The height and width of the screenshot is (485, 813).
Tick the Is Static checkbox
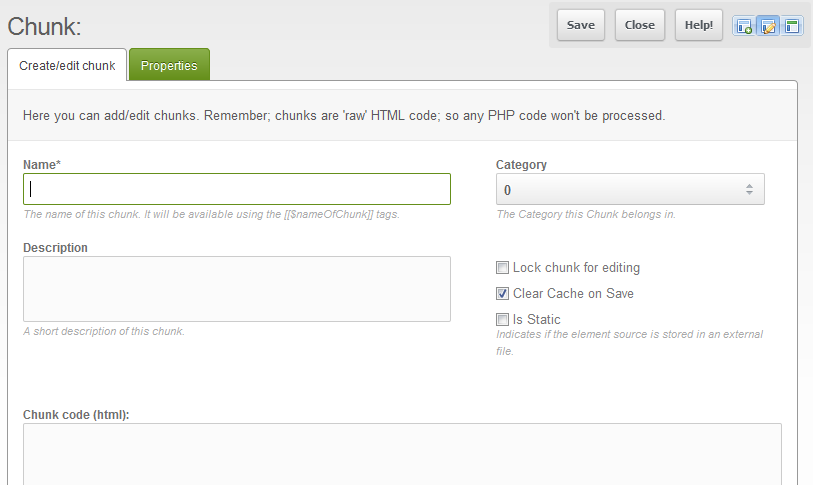502,320
